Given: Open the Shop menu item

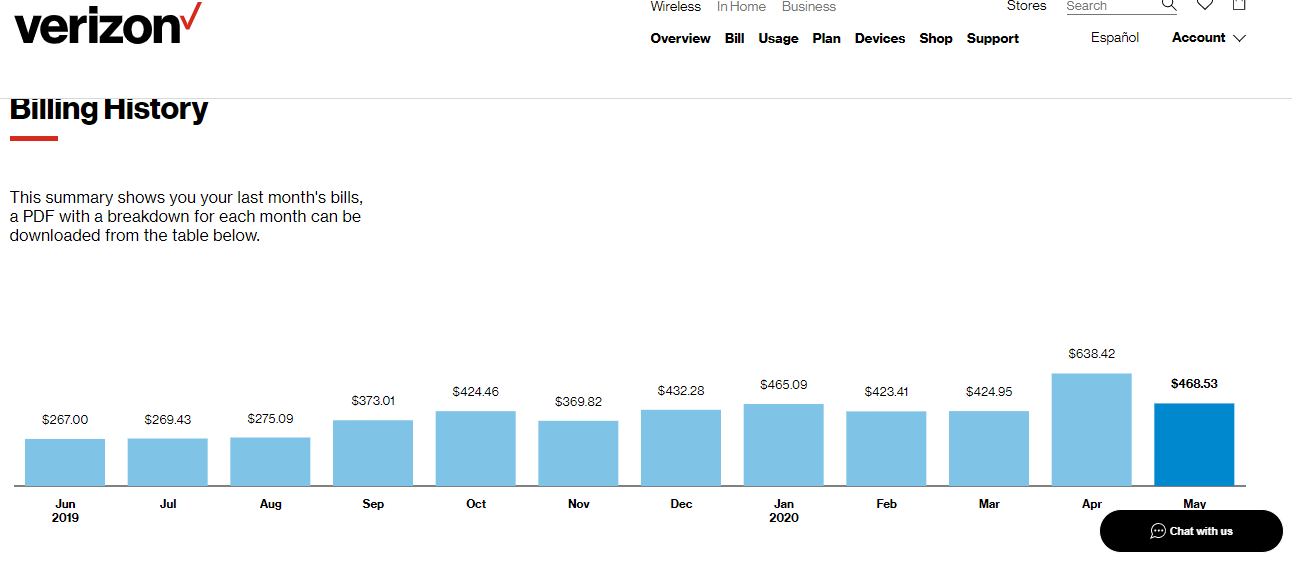Looking at the screenshot, I should tap(936, 38).
